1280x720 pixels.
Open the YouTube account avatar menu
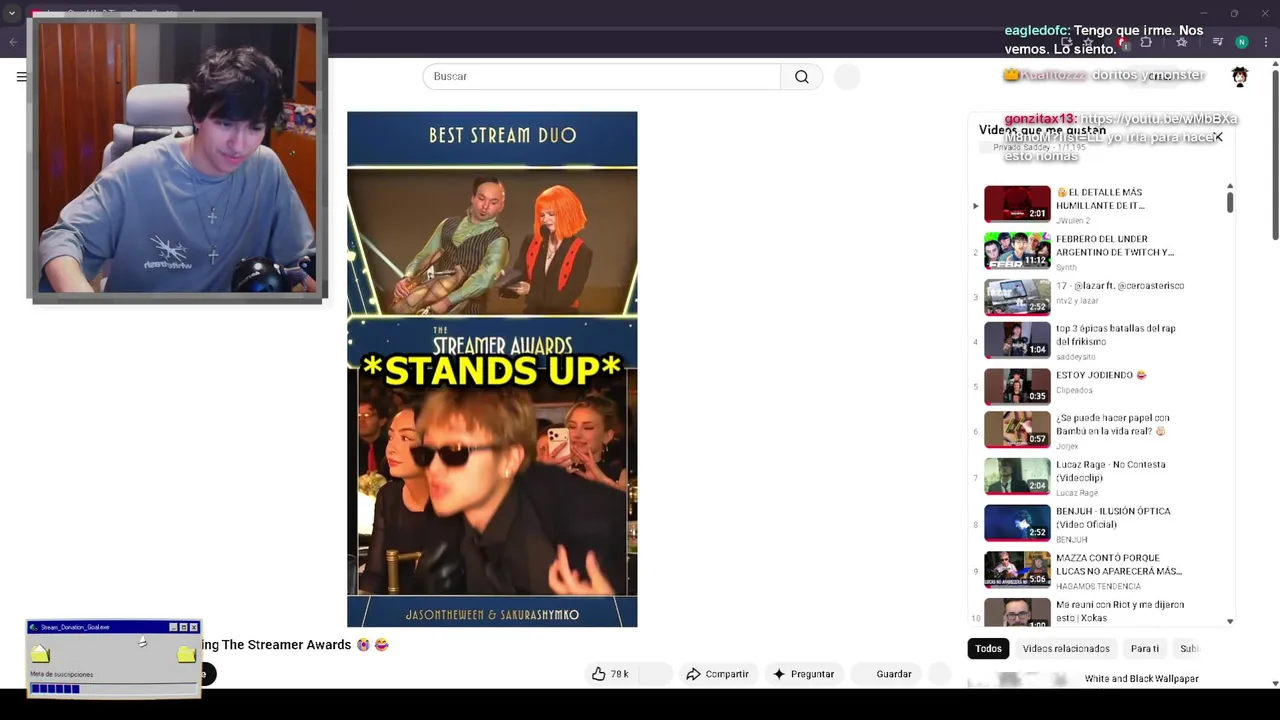click(1240, 77)
